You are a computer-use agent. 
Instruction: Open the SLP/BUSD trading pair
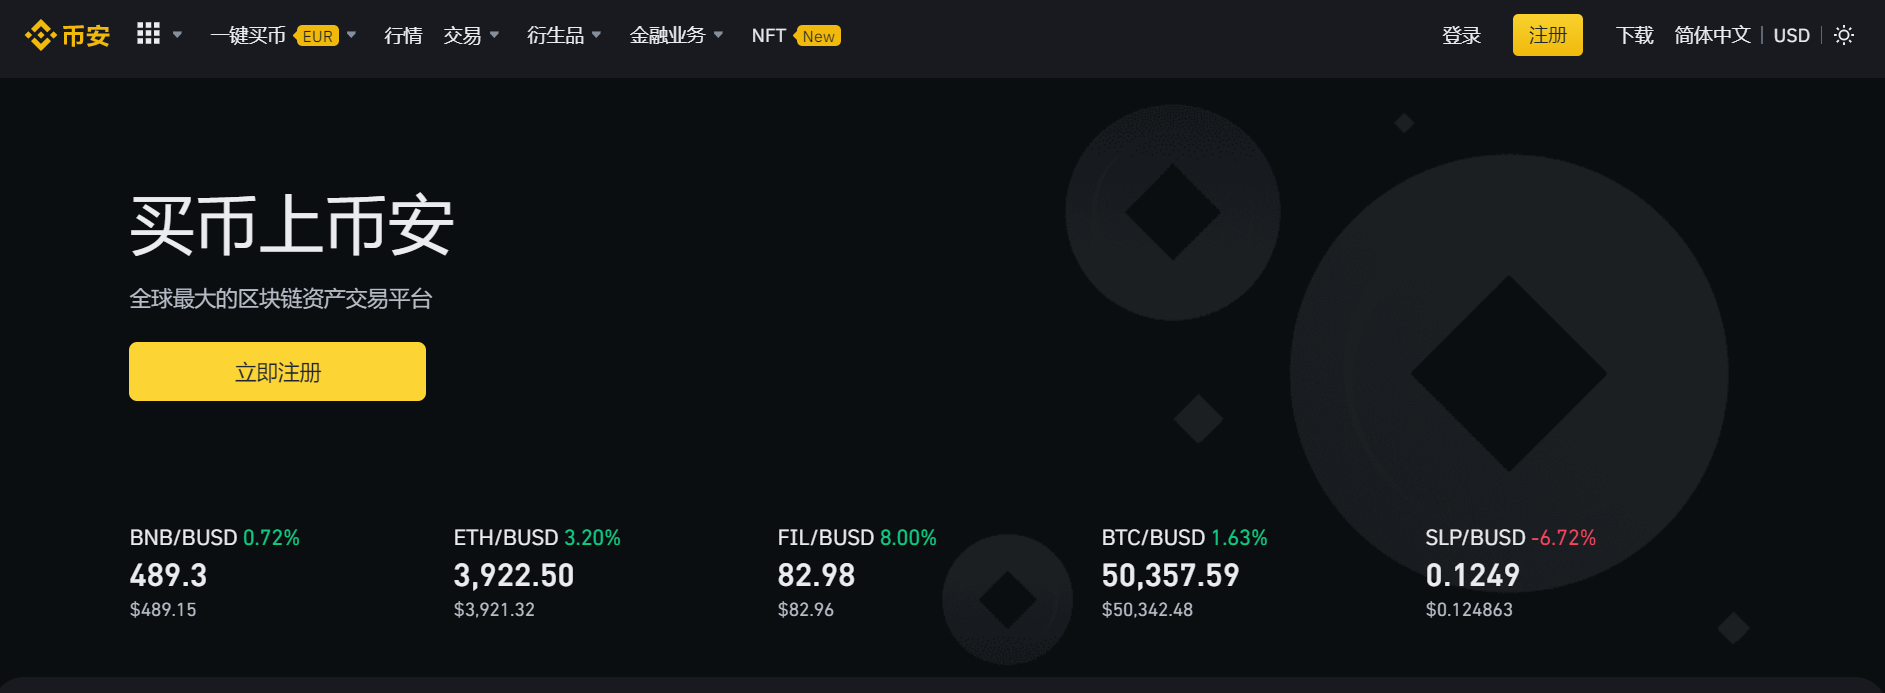pos(1475,538)
